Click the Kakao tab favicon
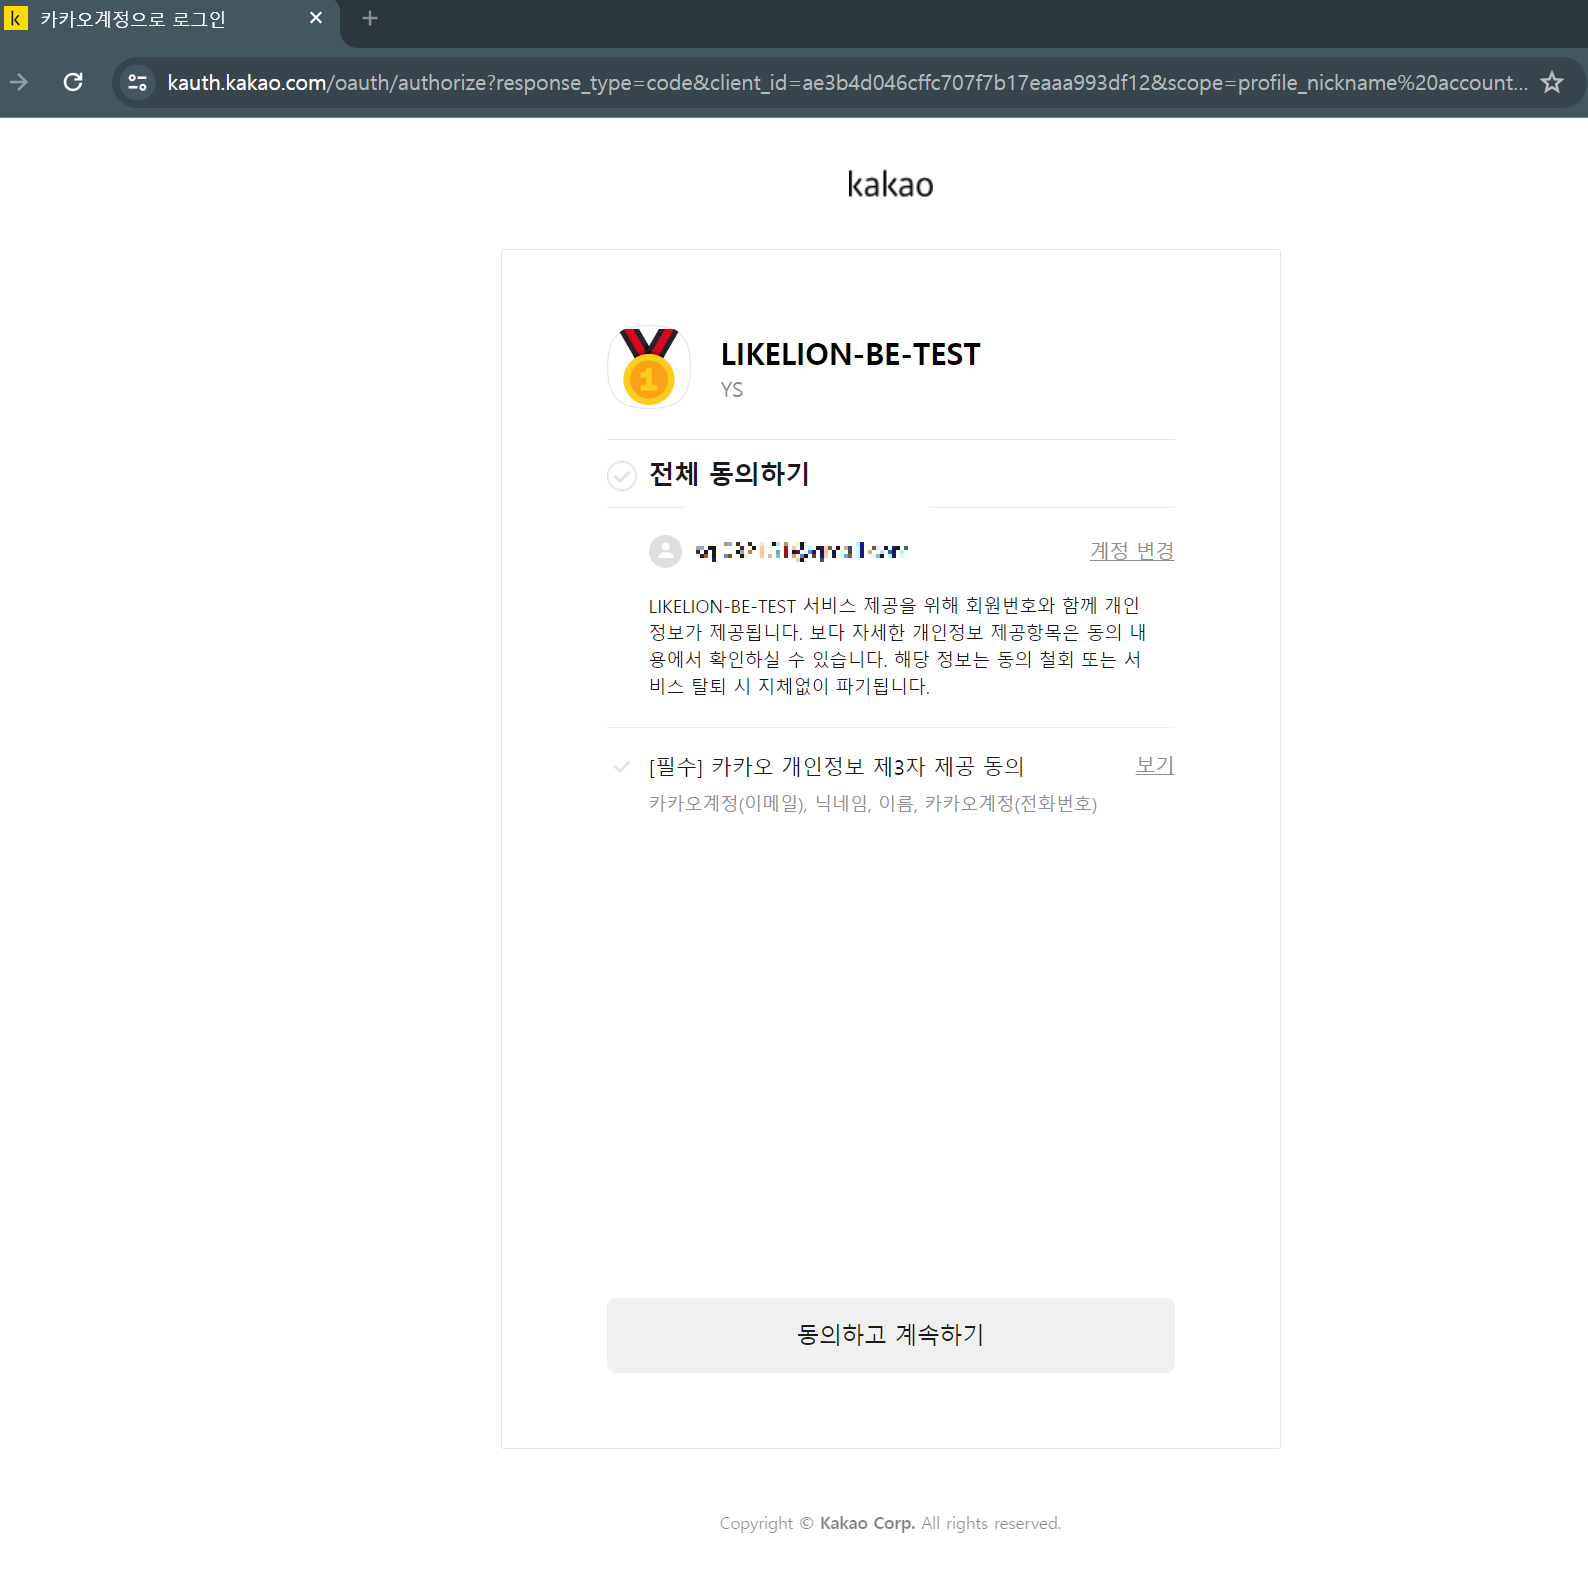 pos(16,18)
